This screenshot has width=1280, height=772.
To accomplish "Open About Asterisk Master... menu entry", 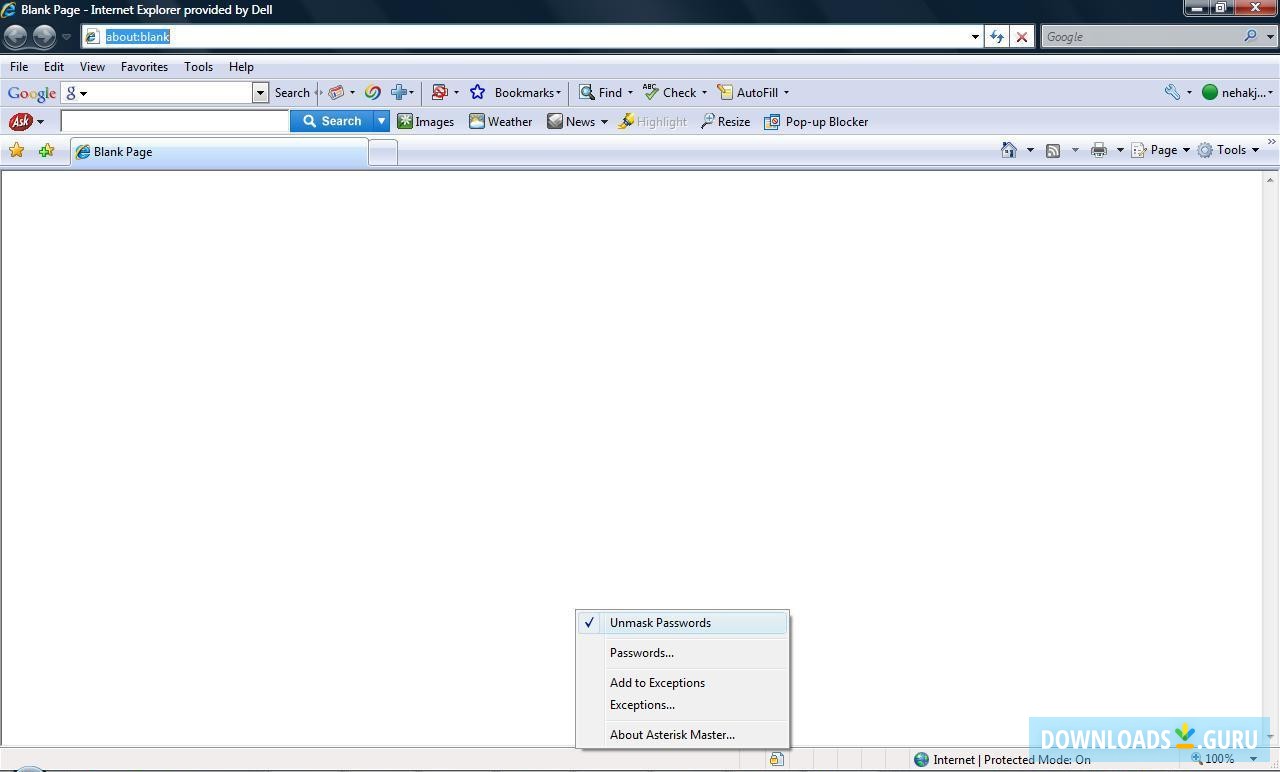I will 683,735.
